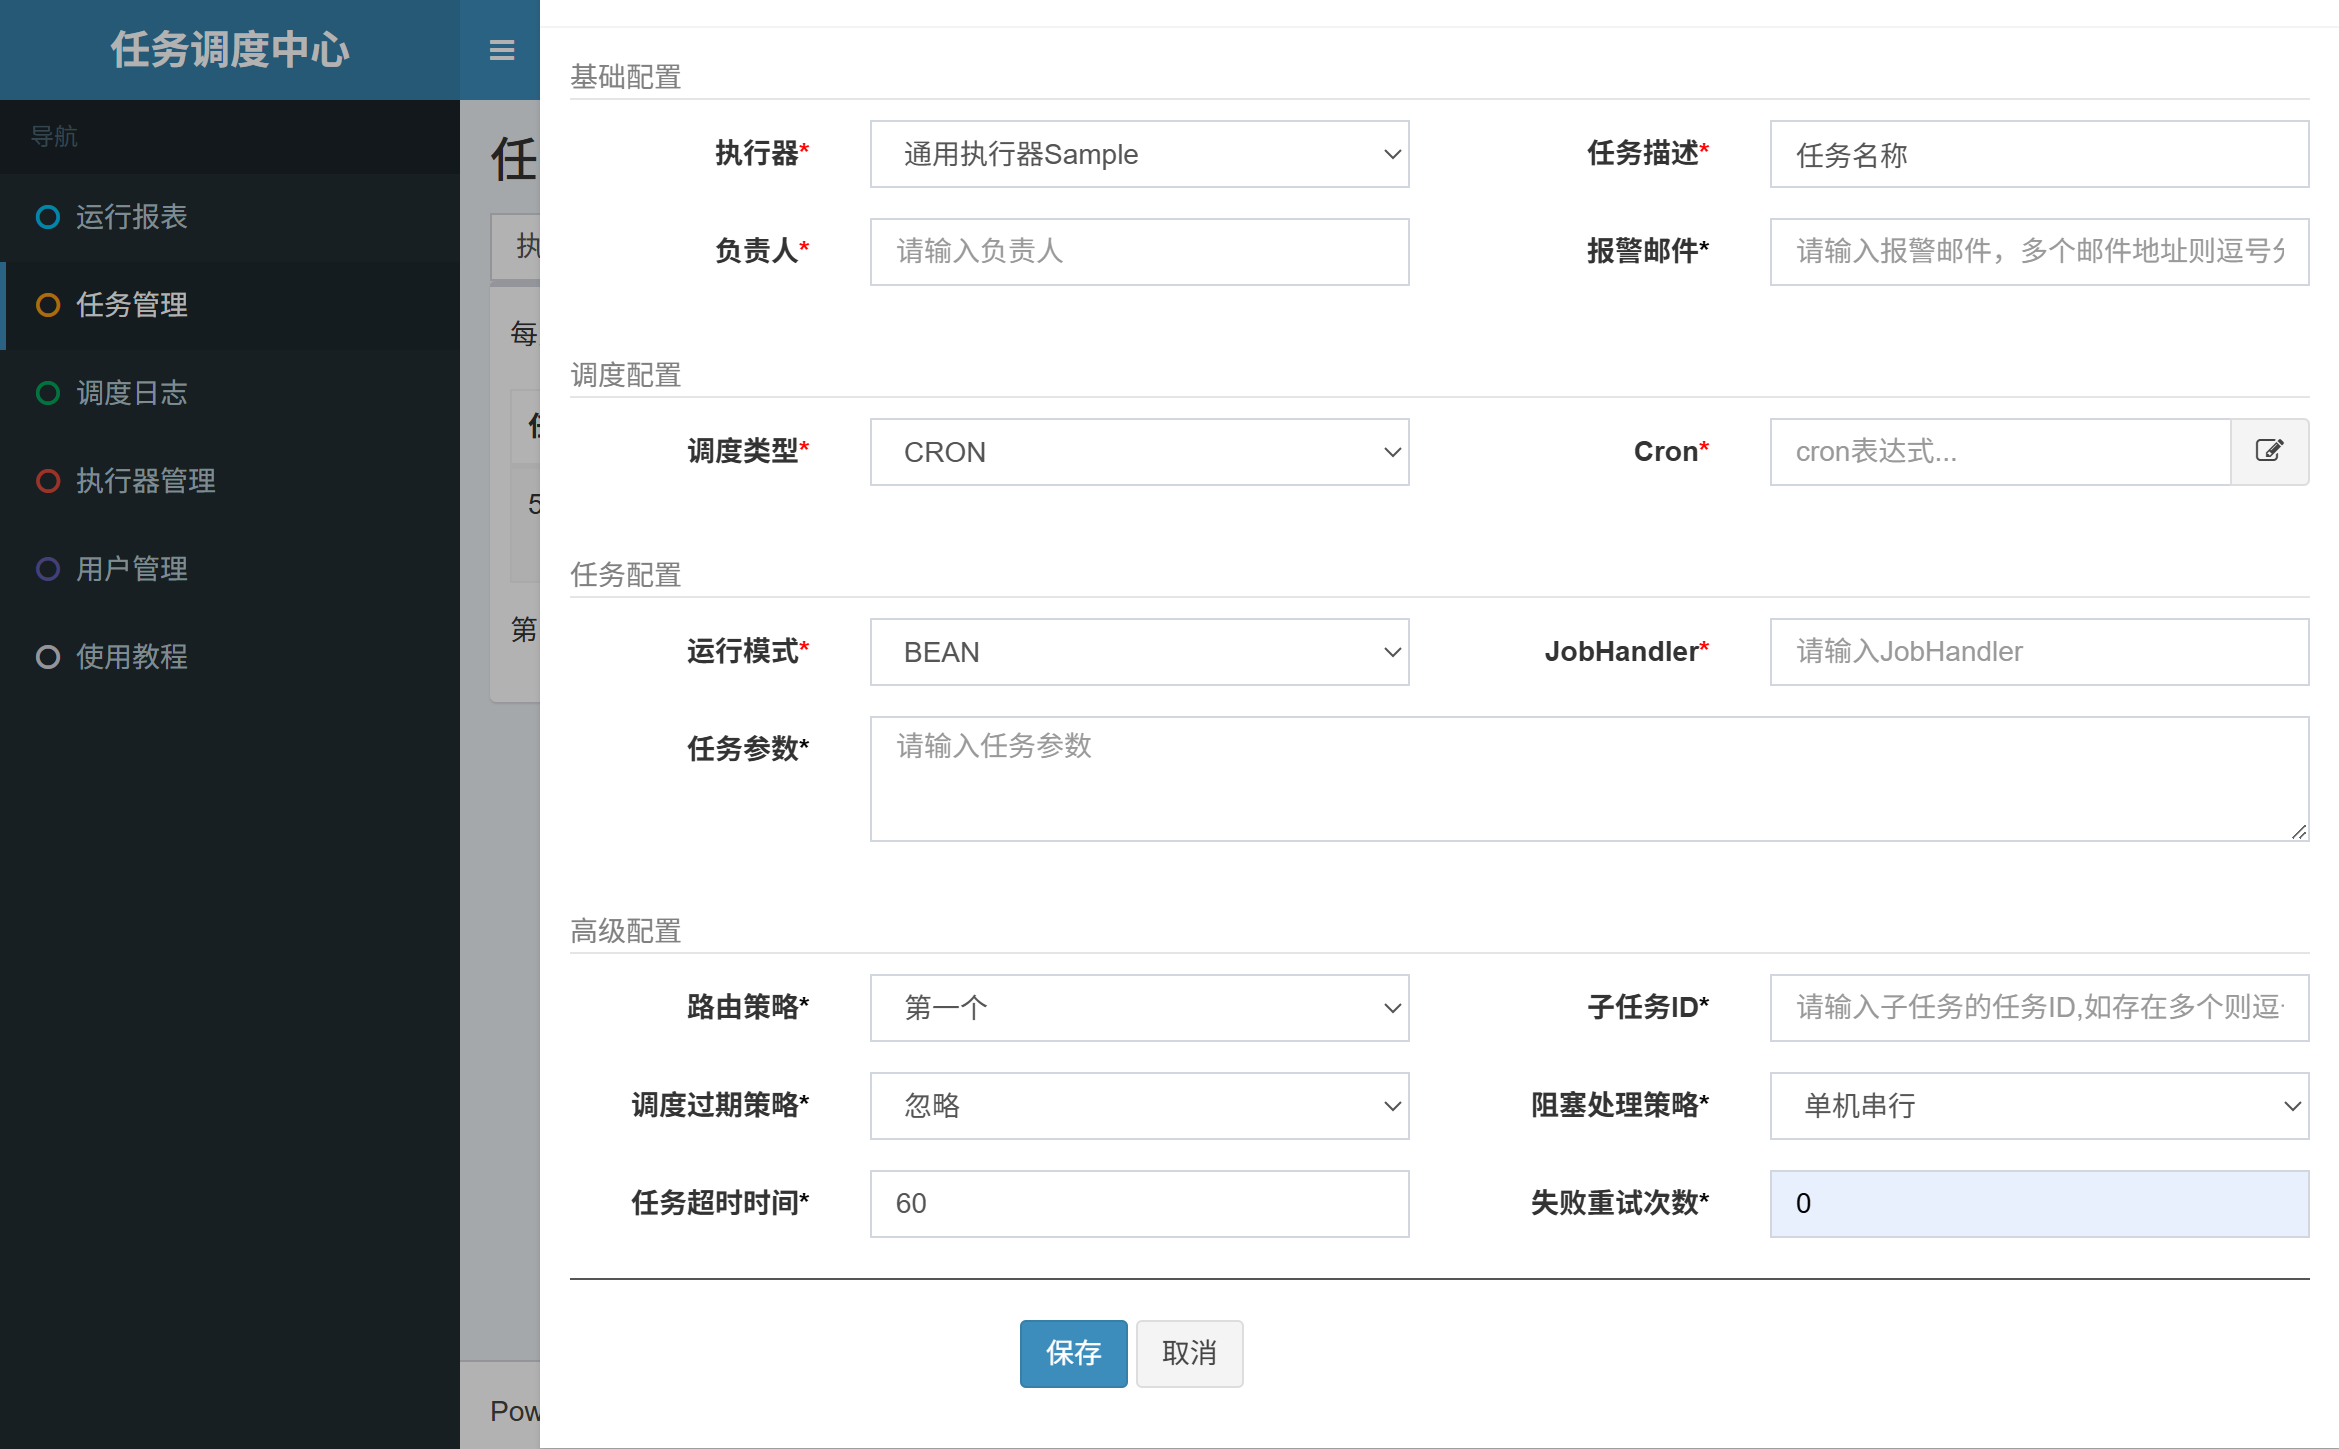The height and width of the screenshot is (1449, 2339).
Task: Open the 路由策略 dropdown
Action: pos(1139,1008)
